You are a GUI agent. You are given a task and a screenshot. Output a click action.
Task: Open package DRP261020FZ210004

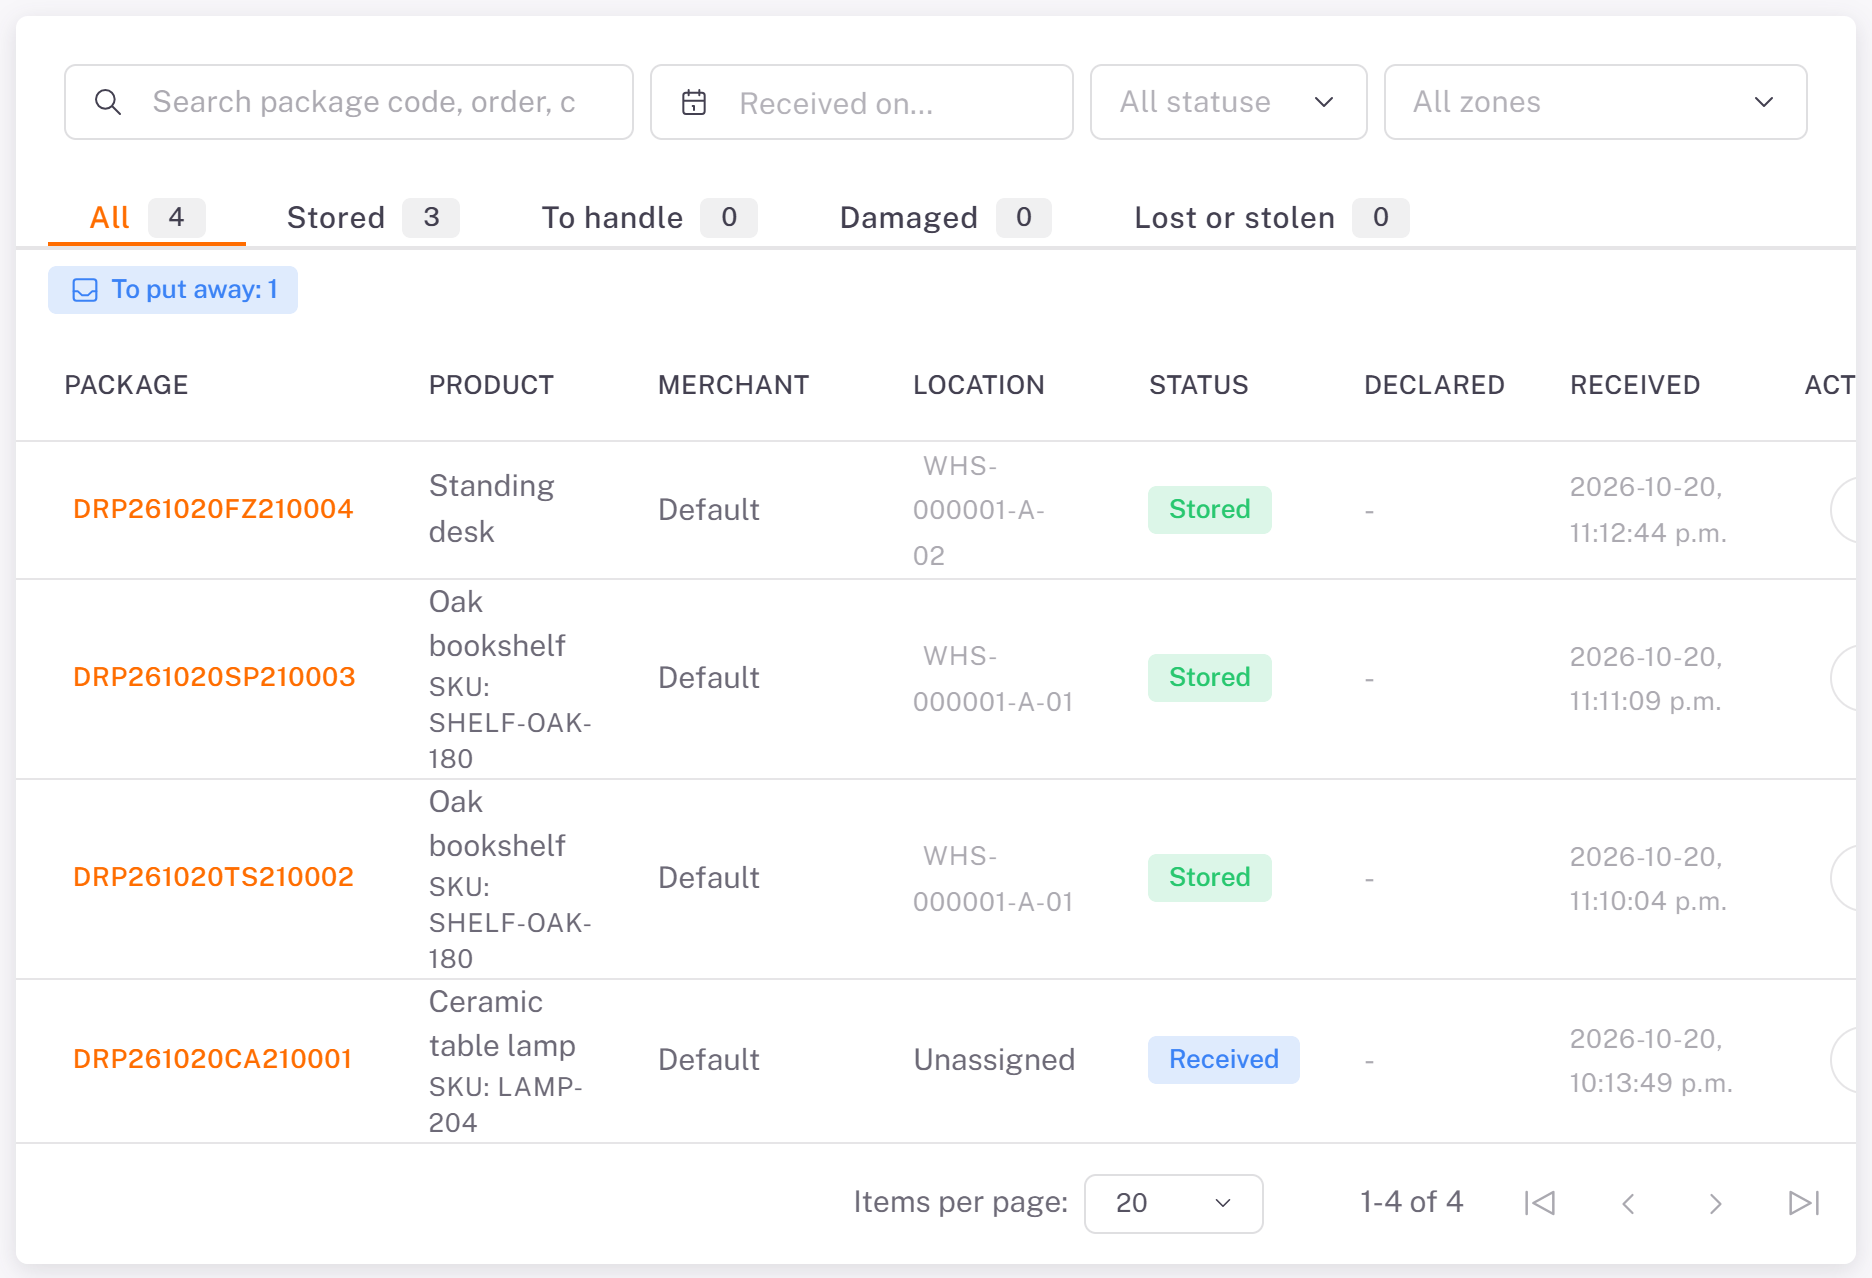pos(213,509)
